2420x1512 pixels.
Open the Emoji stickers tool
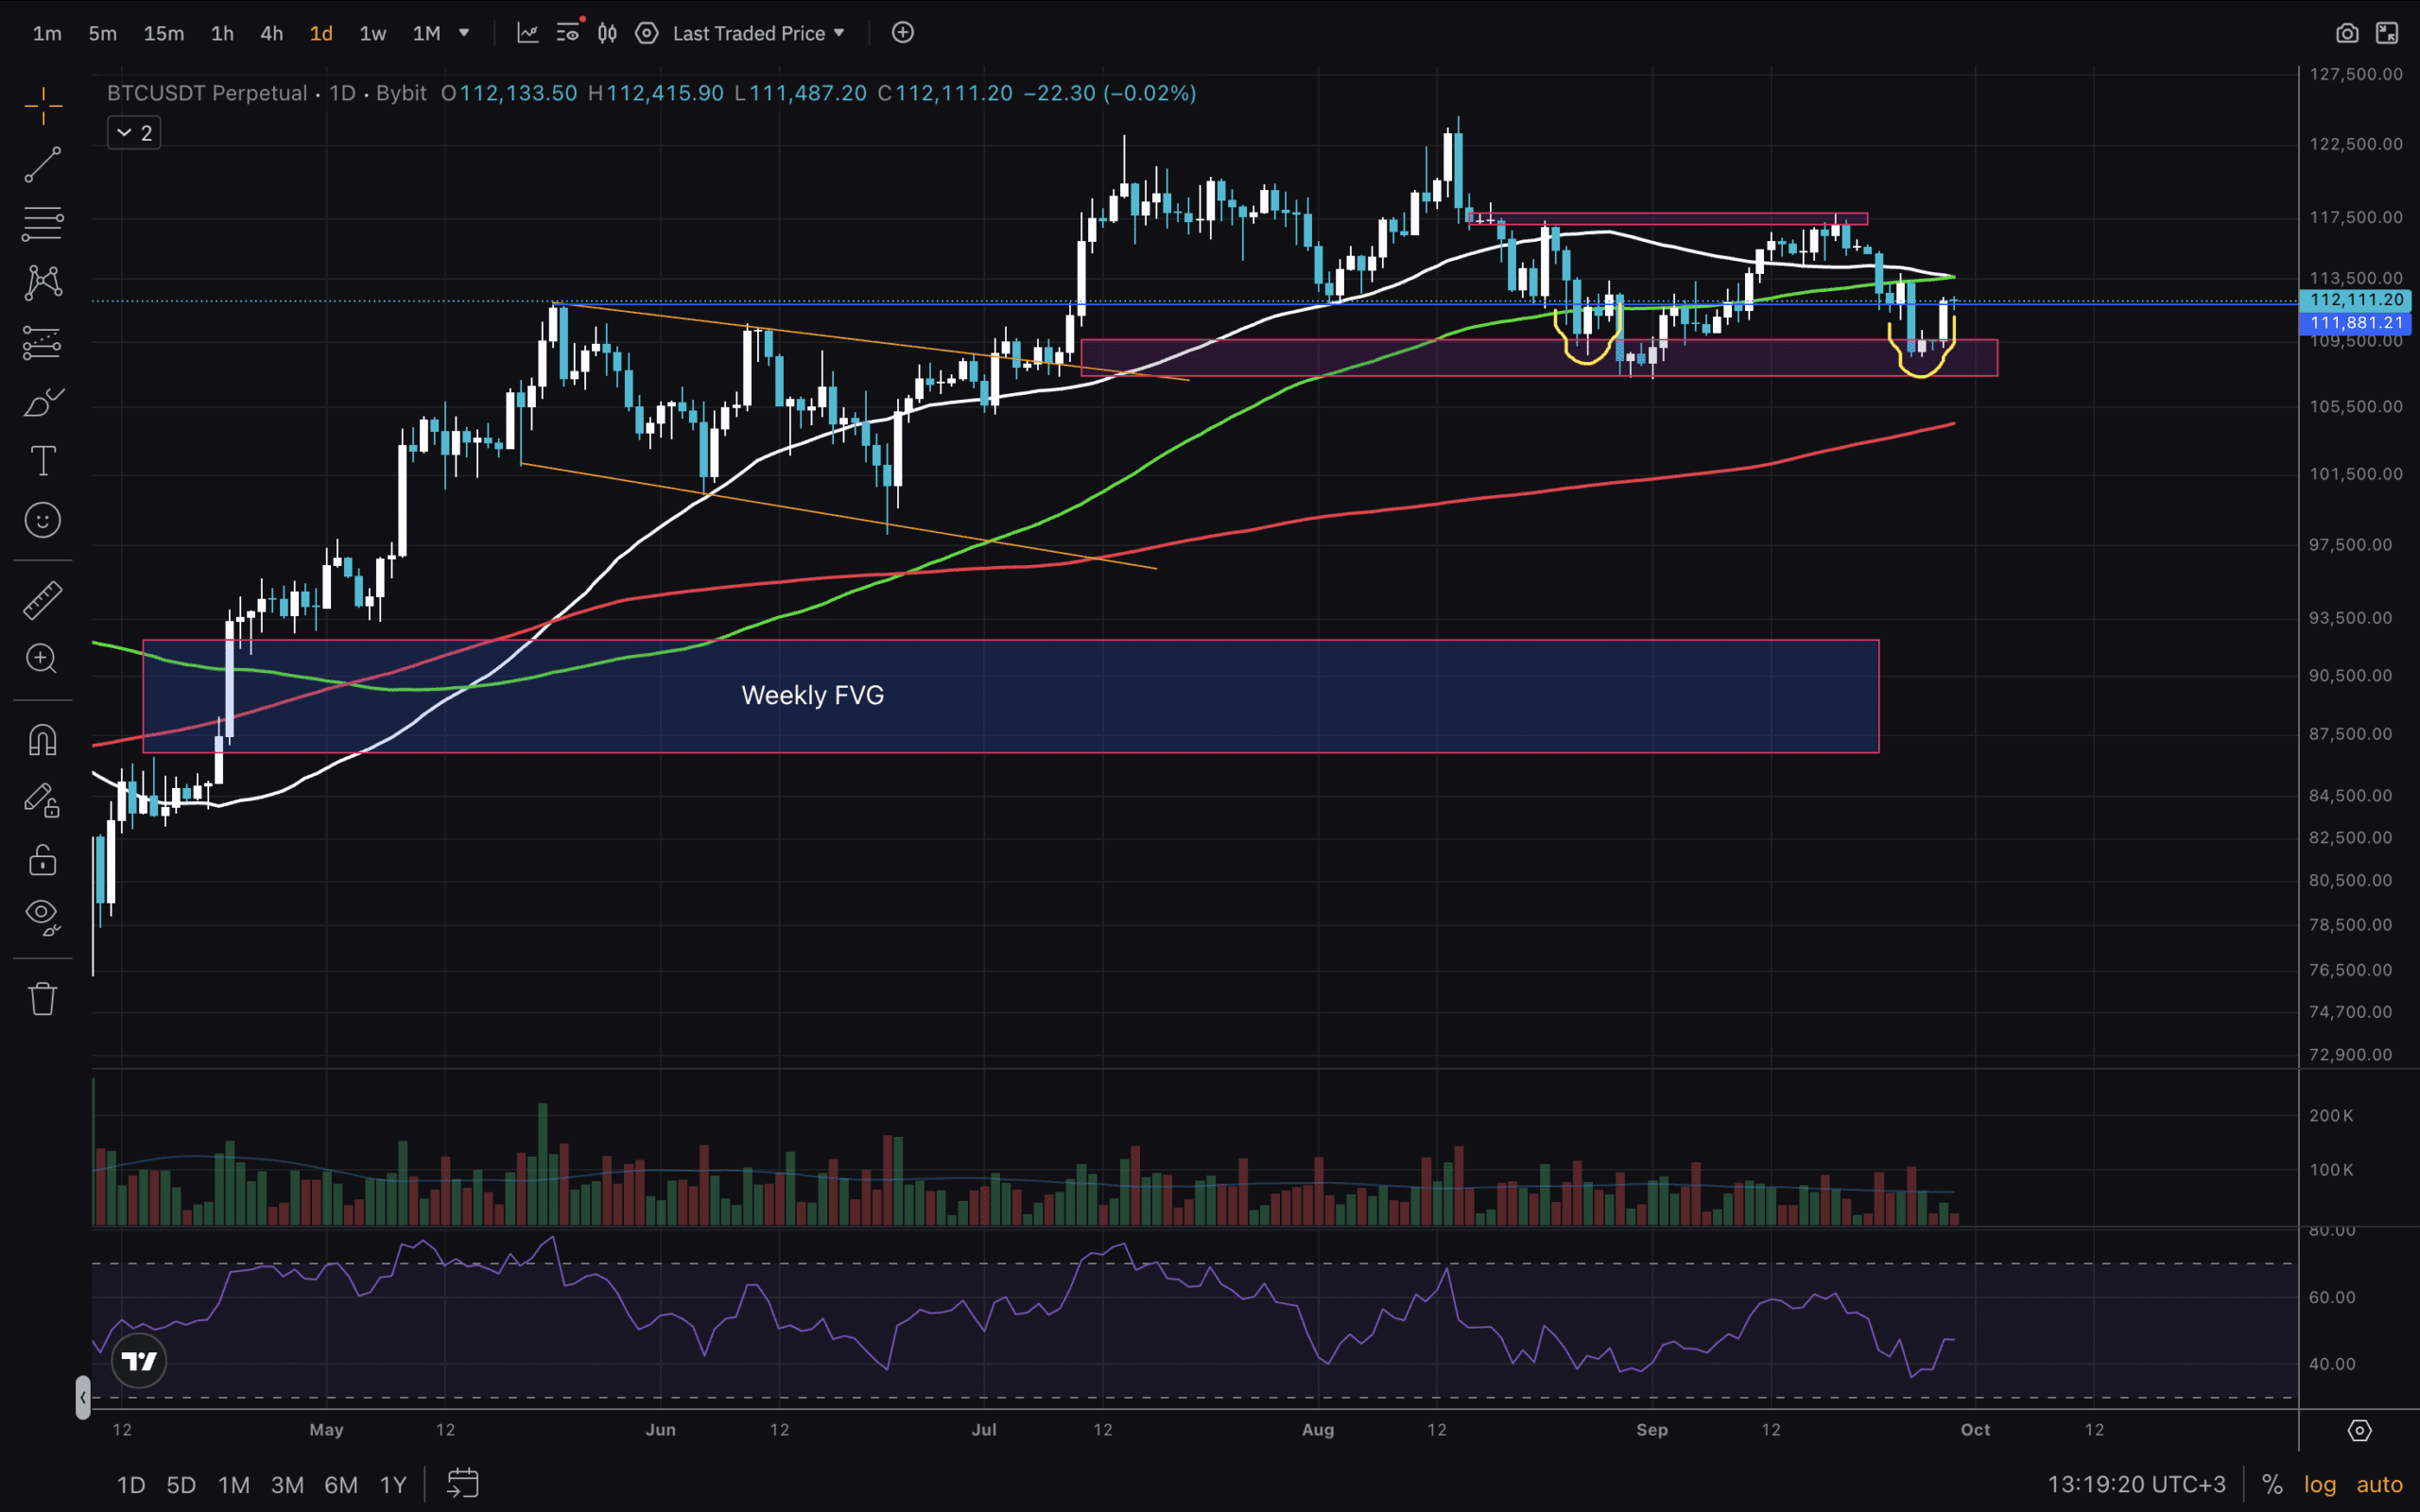(42, 520)
